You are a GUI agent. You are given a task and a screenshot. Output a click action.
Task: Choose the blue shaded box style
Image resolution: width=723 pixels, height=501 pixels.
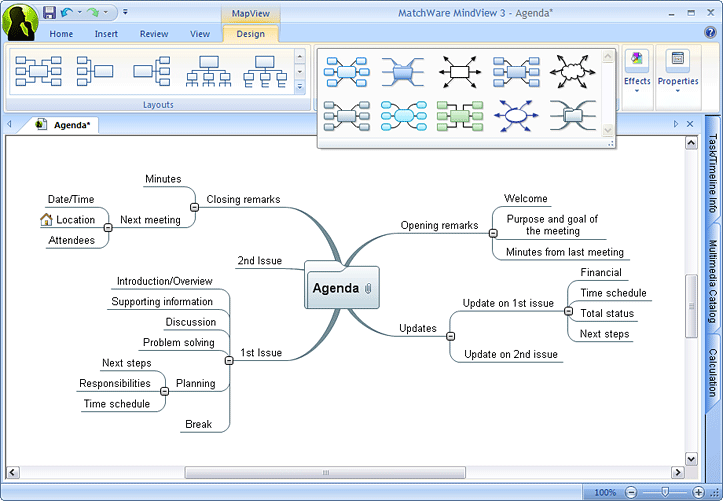tap(516, 72)
